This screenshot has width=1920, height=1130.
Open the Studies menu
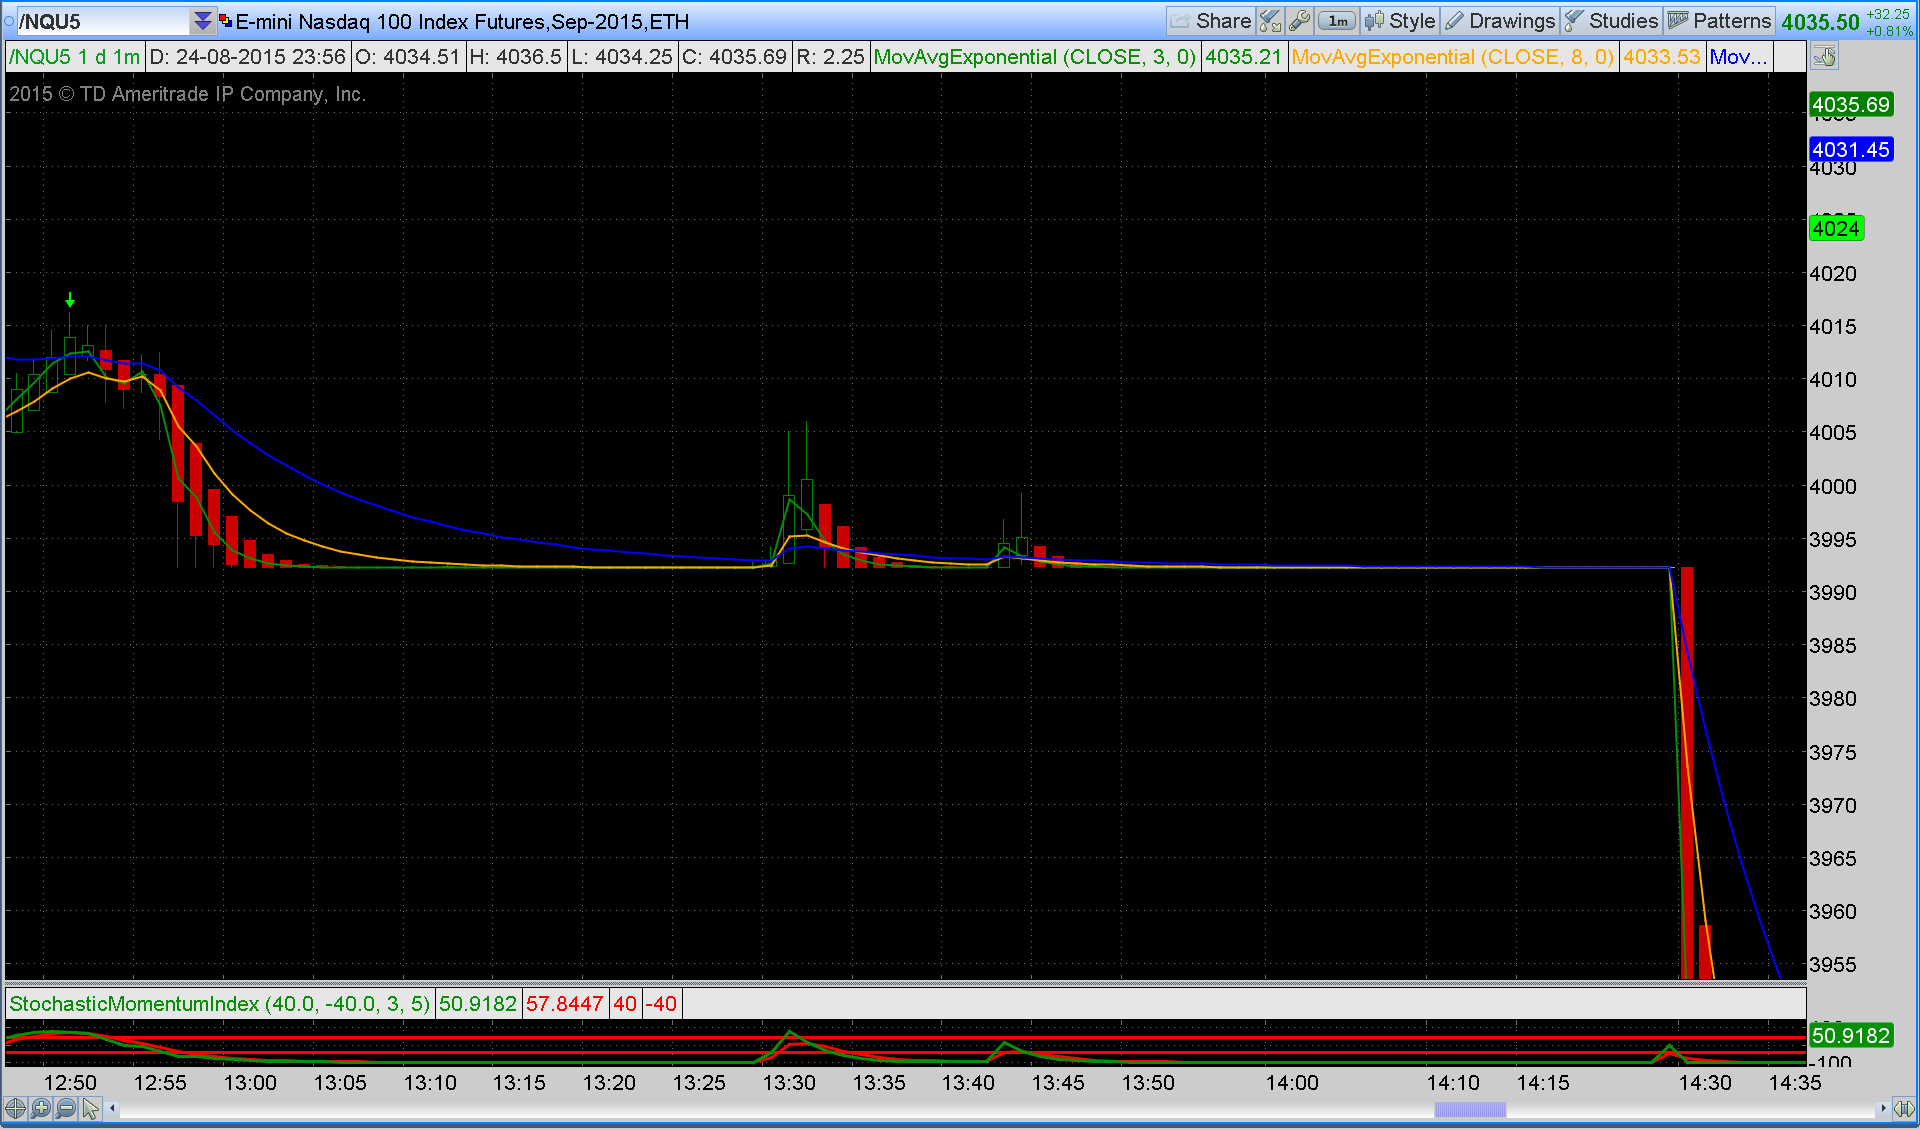click(x=1612, y=21)
